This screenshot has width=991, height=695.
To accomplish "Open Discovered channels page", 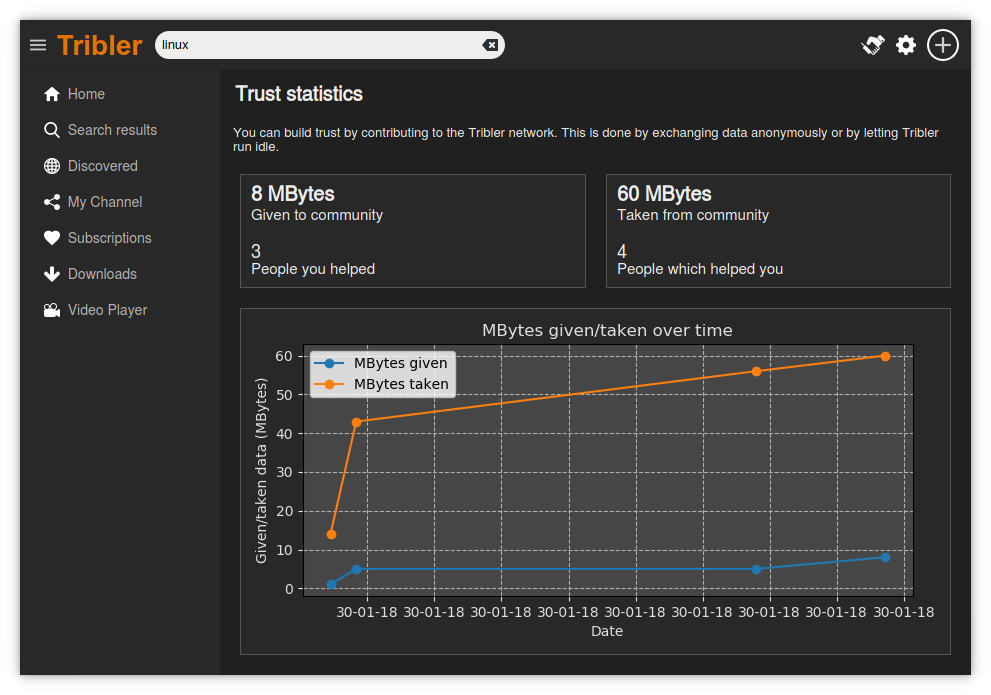I will click(102, 166).
